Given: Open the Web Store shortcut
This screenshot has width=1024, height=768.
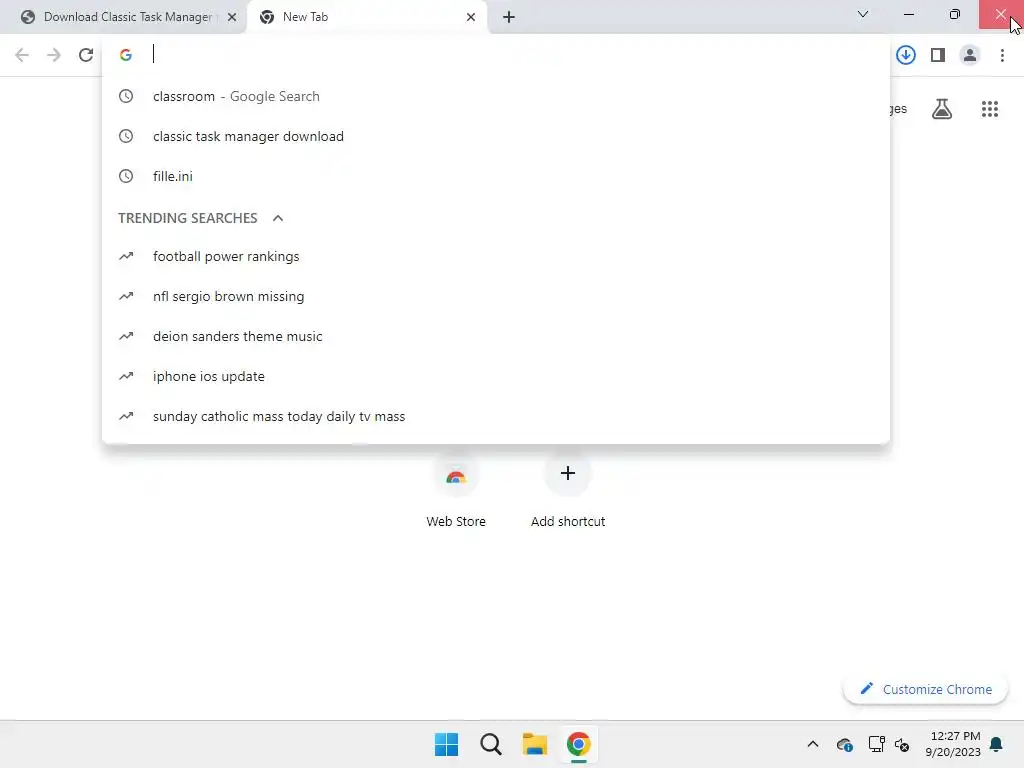Looking at the screenshot, I should pos(456,492).
